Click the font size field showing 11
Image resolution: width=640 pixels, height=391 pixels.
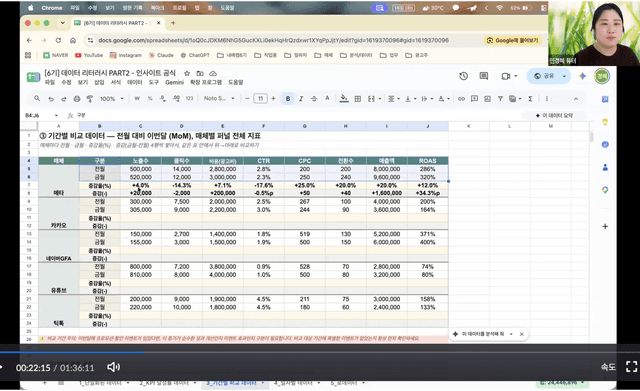[x=260, y=98]
